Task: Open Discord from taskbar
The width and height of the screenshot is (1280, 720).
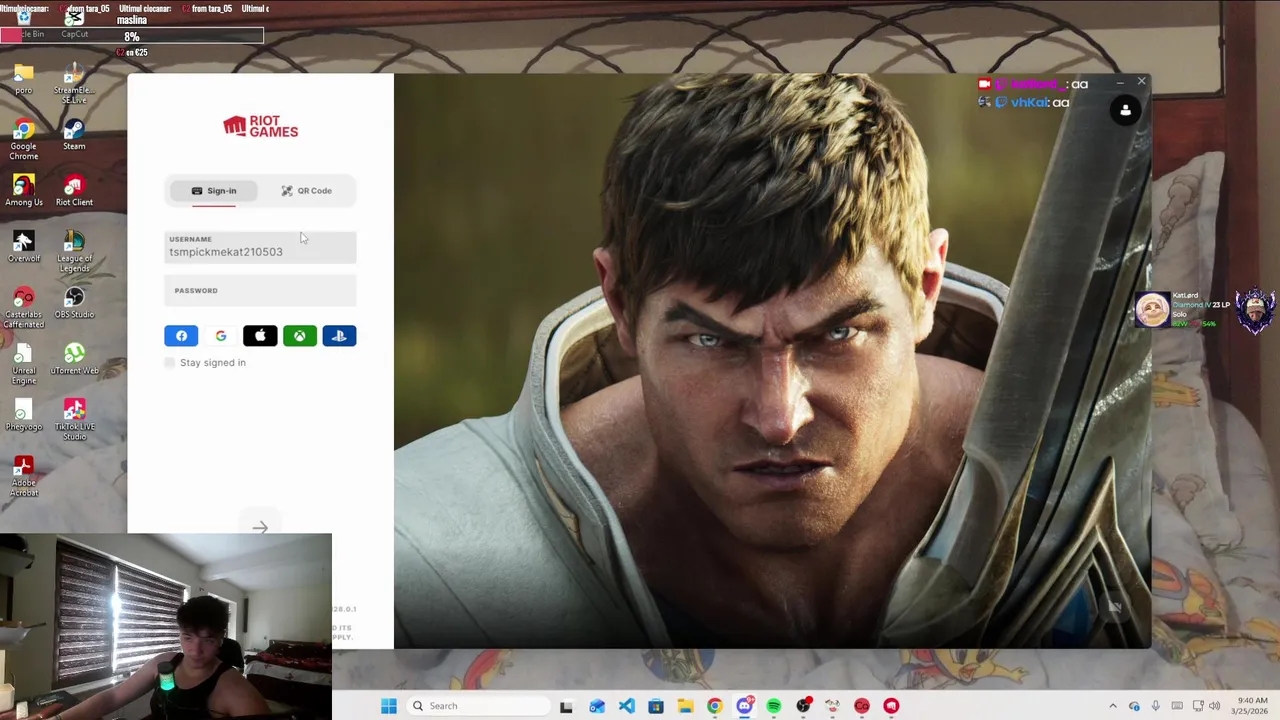Action: (x=744, y=706)
